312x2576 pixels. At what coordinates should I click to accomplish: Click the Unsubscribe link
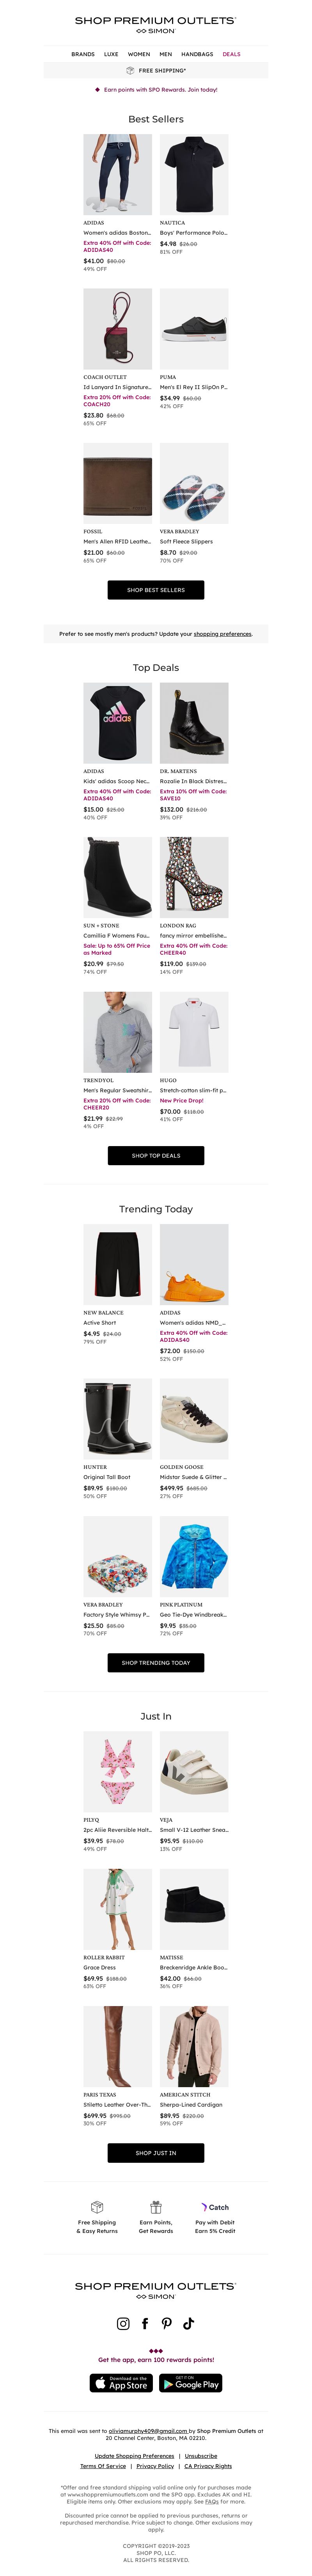201,2456
